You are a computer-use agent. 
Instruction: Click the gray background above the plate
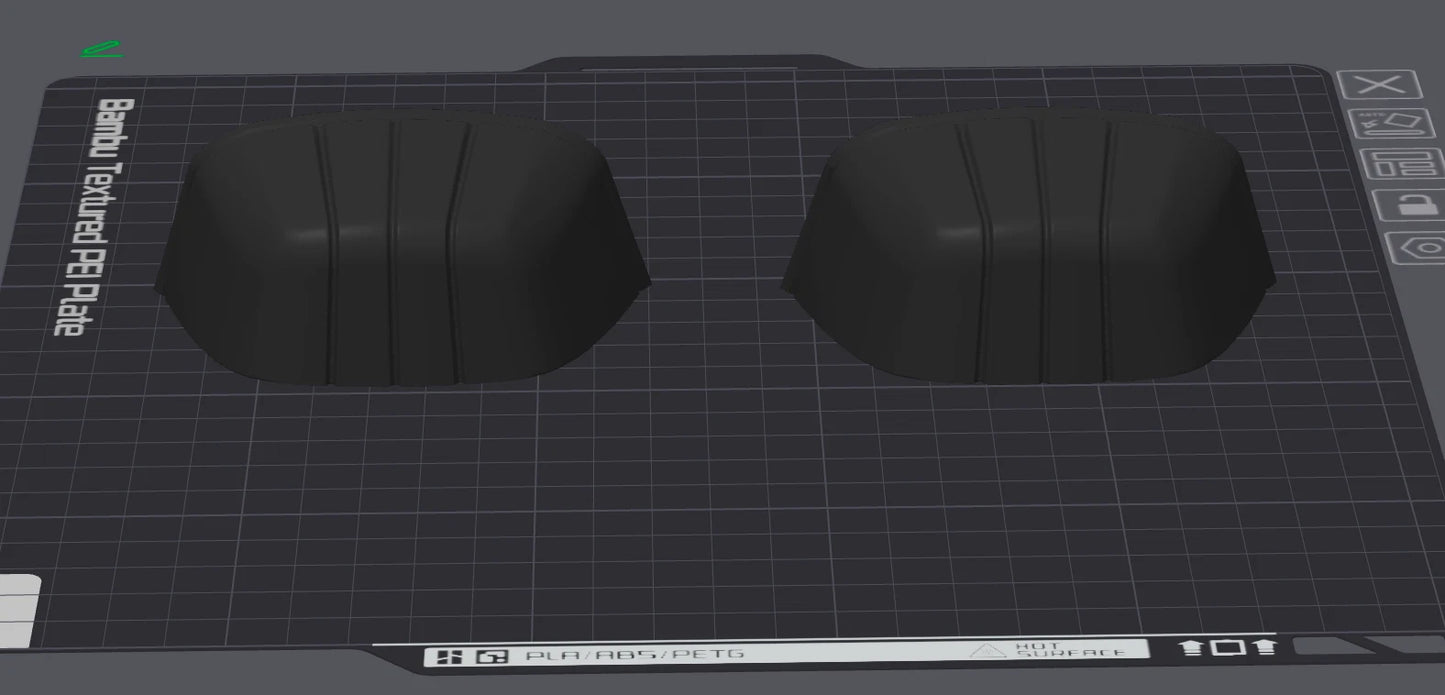tap(700, 25)
